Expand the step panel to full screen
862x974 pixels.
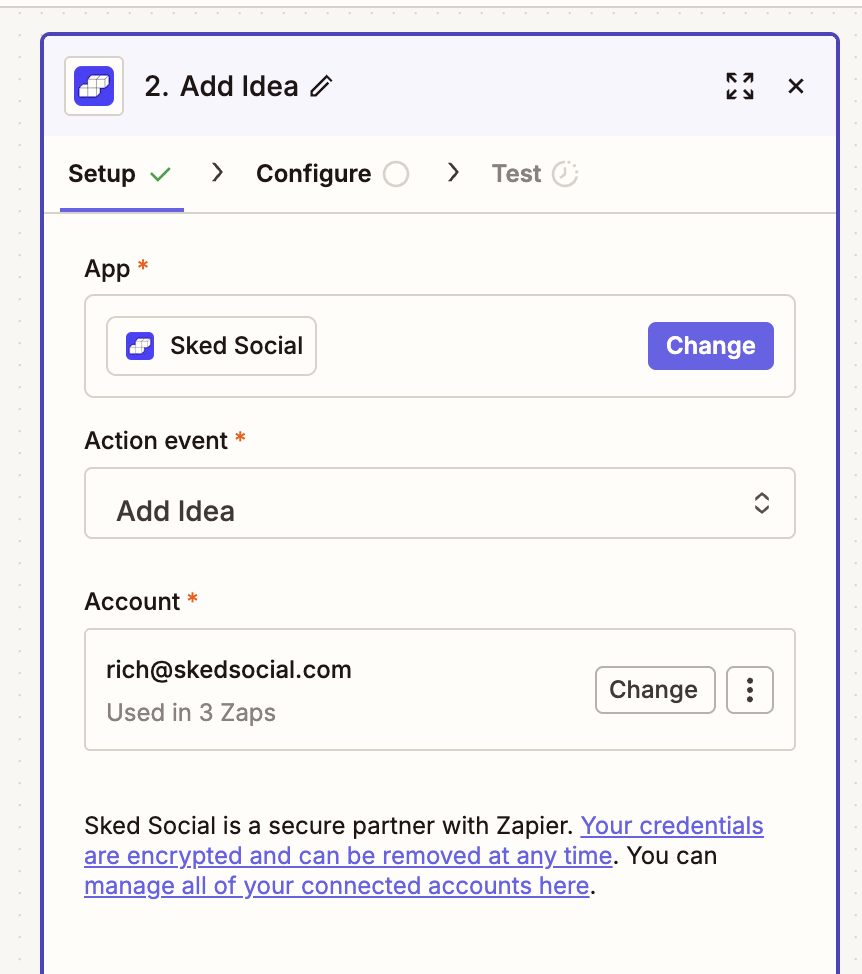tap(740, 86)
